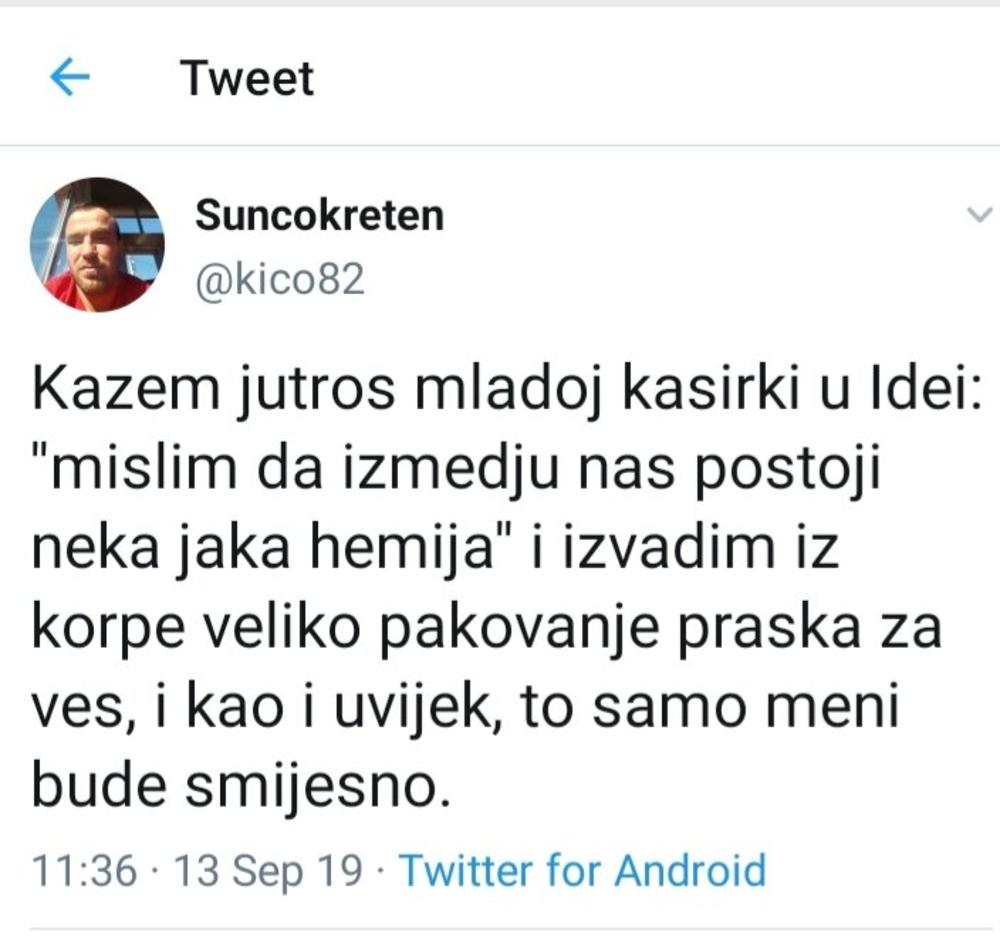The image size is (1000, 950).
Task: Tap the 11:36 timestamp
Action: click(84, 870)
